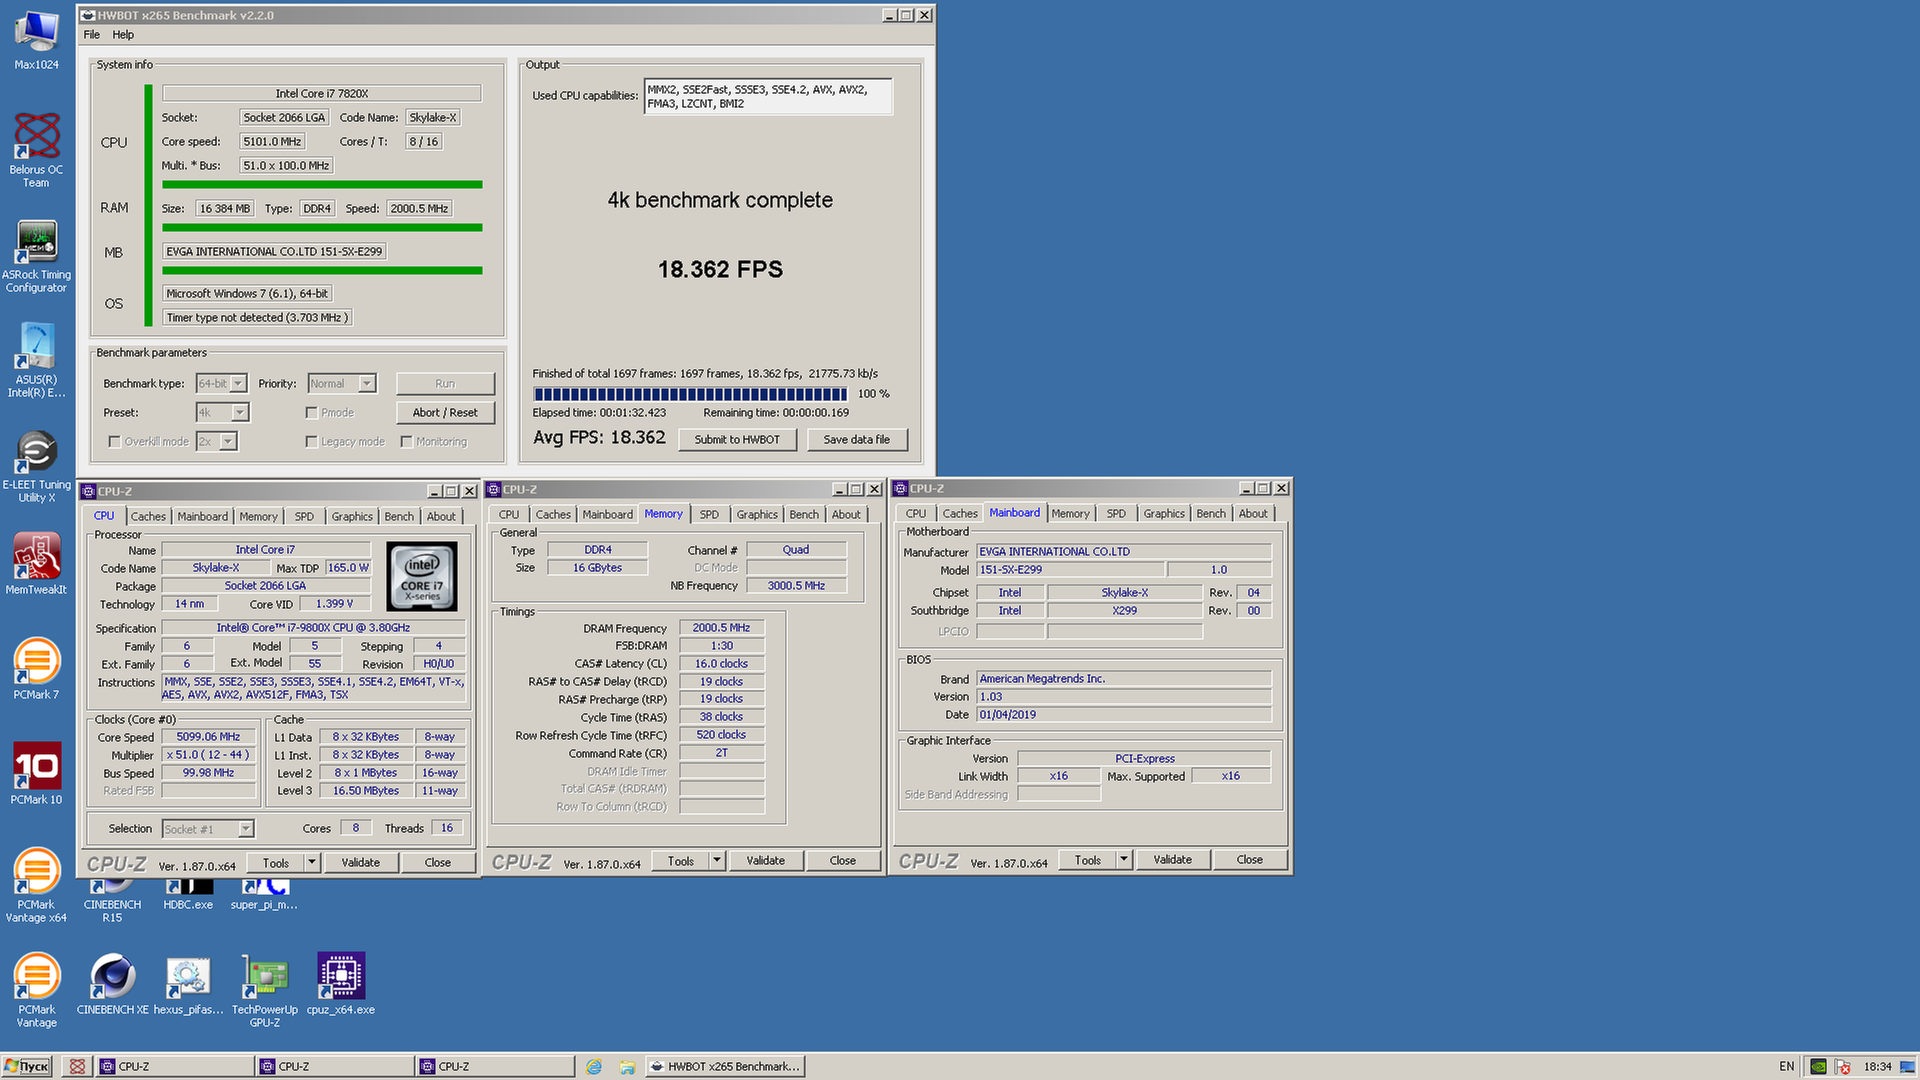The height and width of the screenshot is (1080, 1920).
Task: Switch to SPD tab in Memory CPU-Z window
Action: tap(709, 515)
